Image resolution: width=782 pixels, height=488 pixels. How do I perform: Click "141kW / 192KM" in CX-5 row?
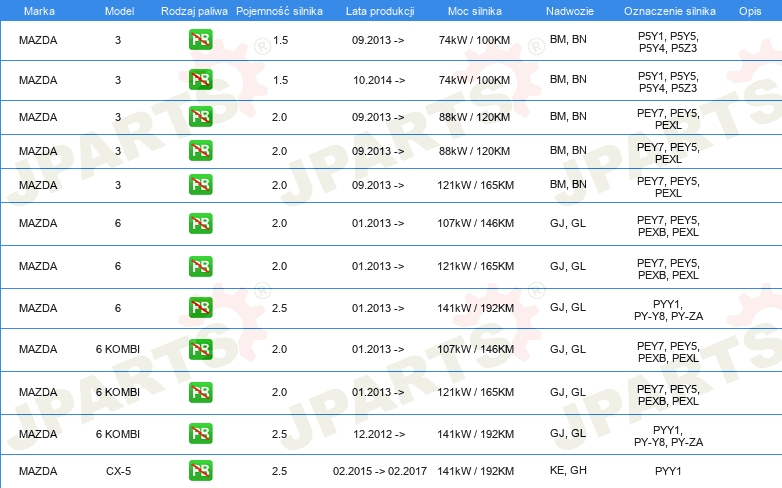(475, 471)
